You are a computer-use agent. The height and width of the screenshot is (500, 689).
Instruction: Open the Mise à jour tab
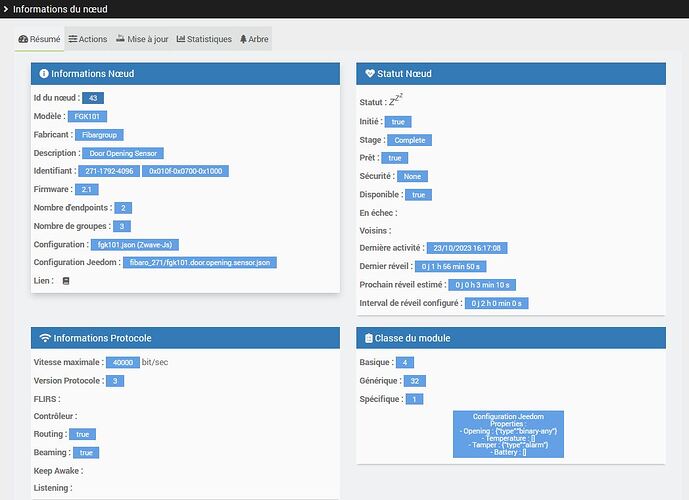[142, 39]
